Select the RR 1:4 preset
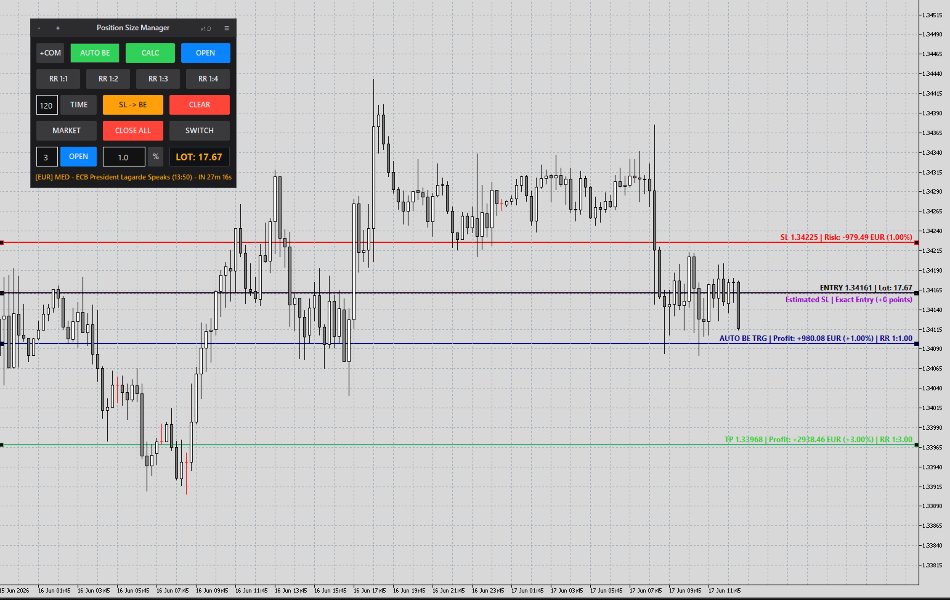The height and width of the screenshot is (600, 950). click(208, 79)
